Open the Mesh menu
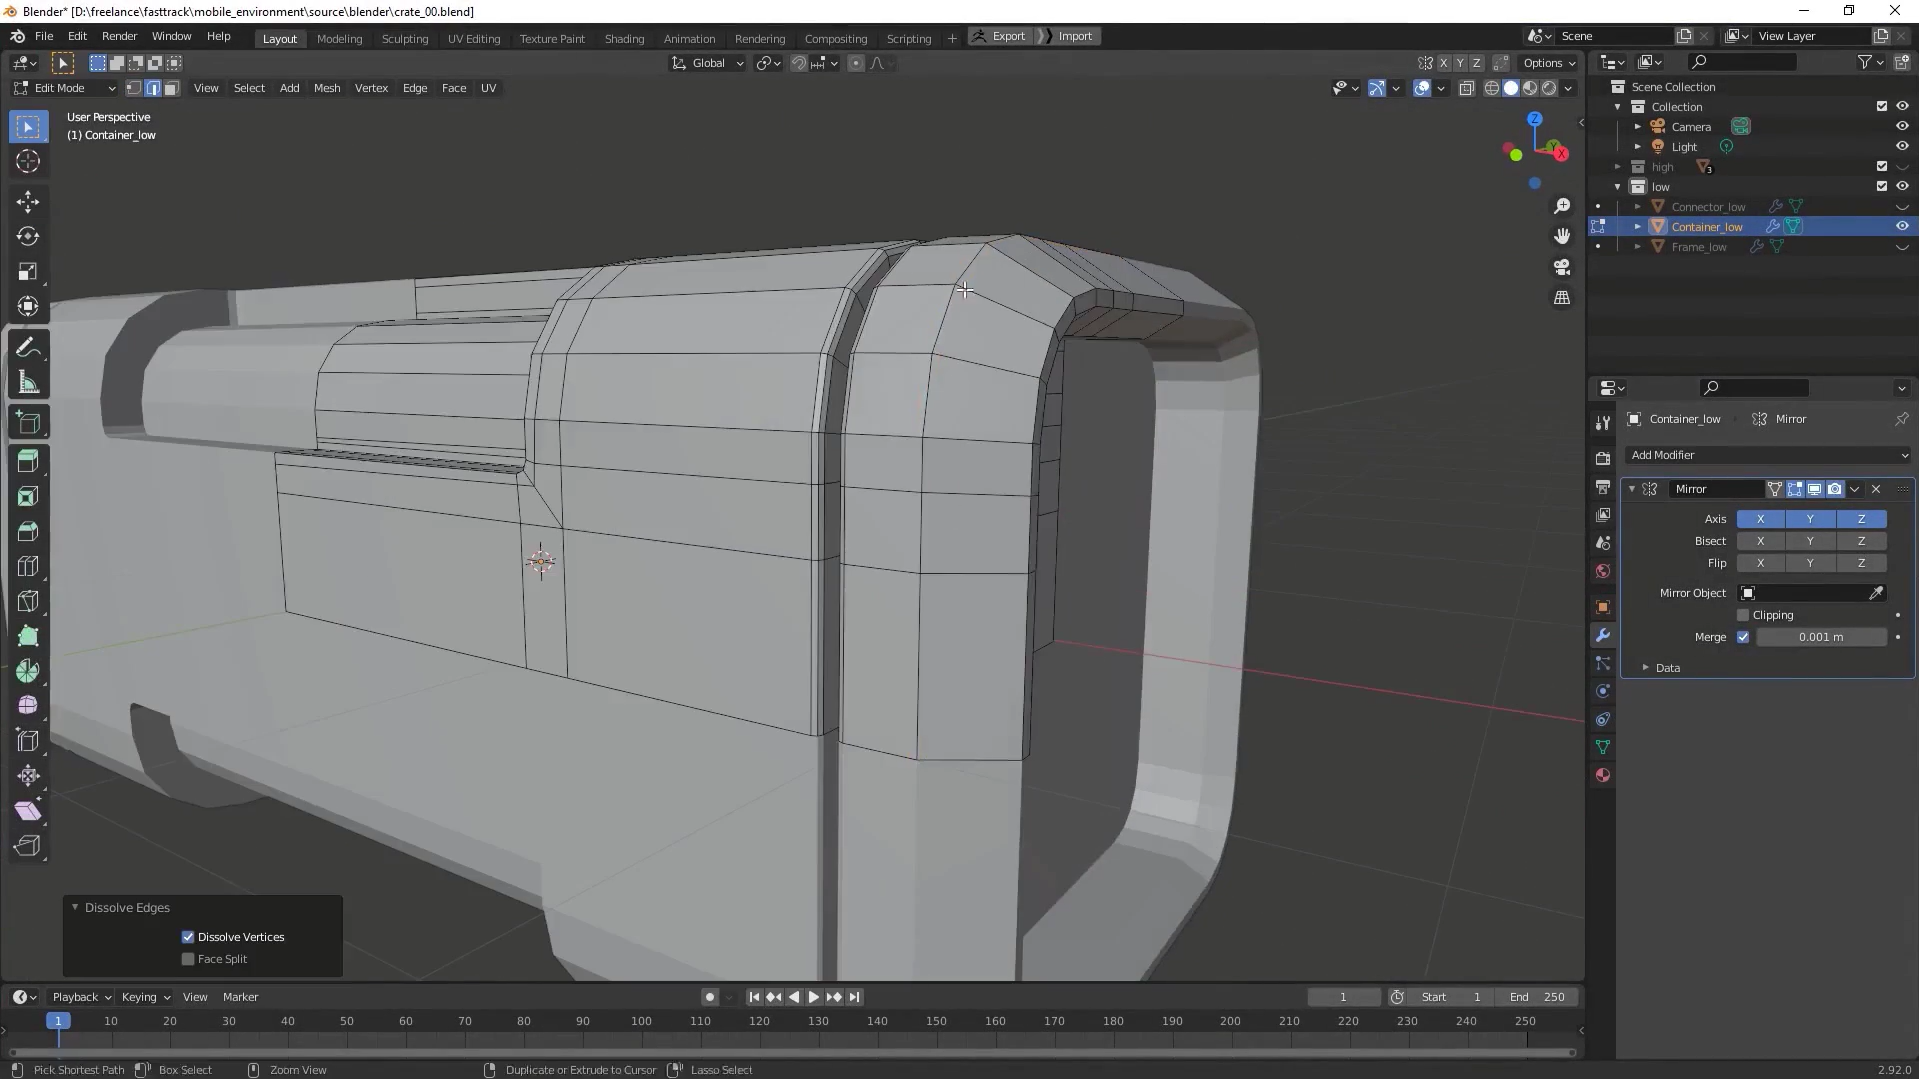This screenshot has height=1079, width=1919. click(x=327, y=88)
